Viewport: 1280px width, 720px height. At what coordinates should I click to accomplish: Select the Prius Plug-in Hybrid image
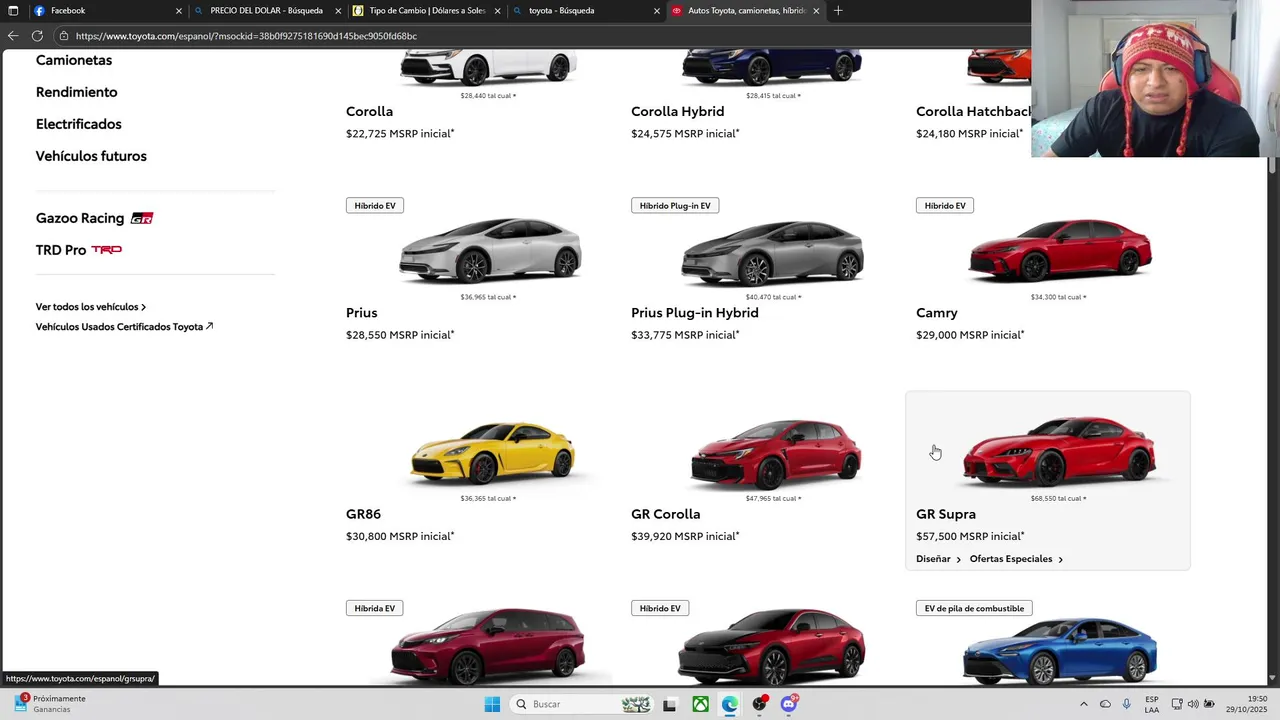point(773,251)
